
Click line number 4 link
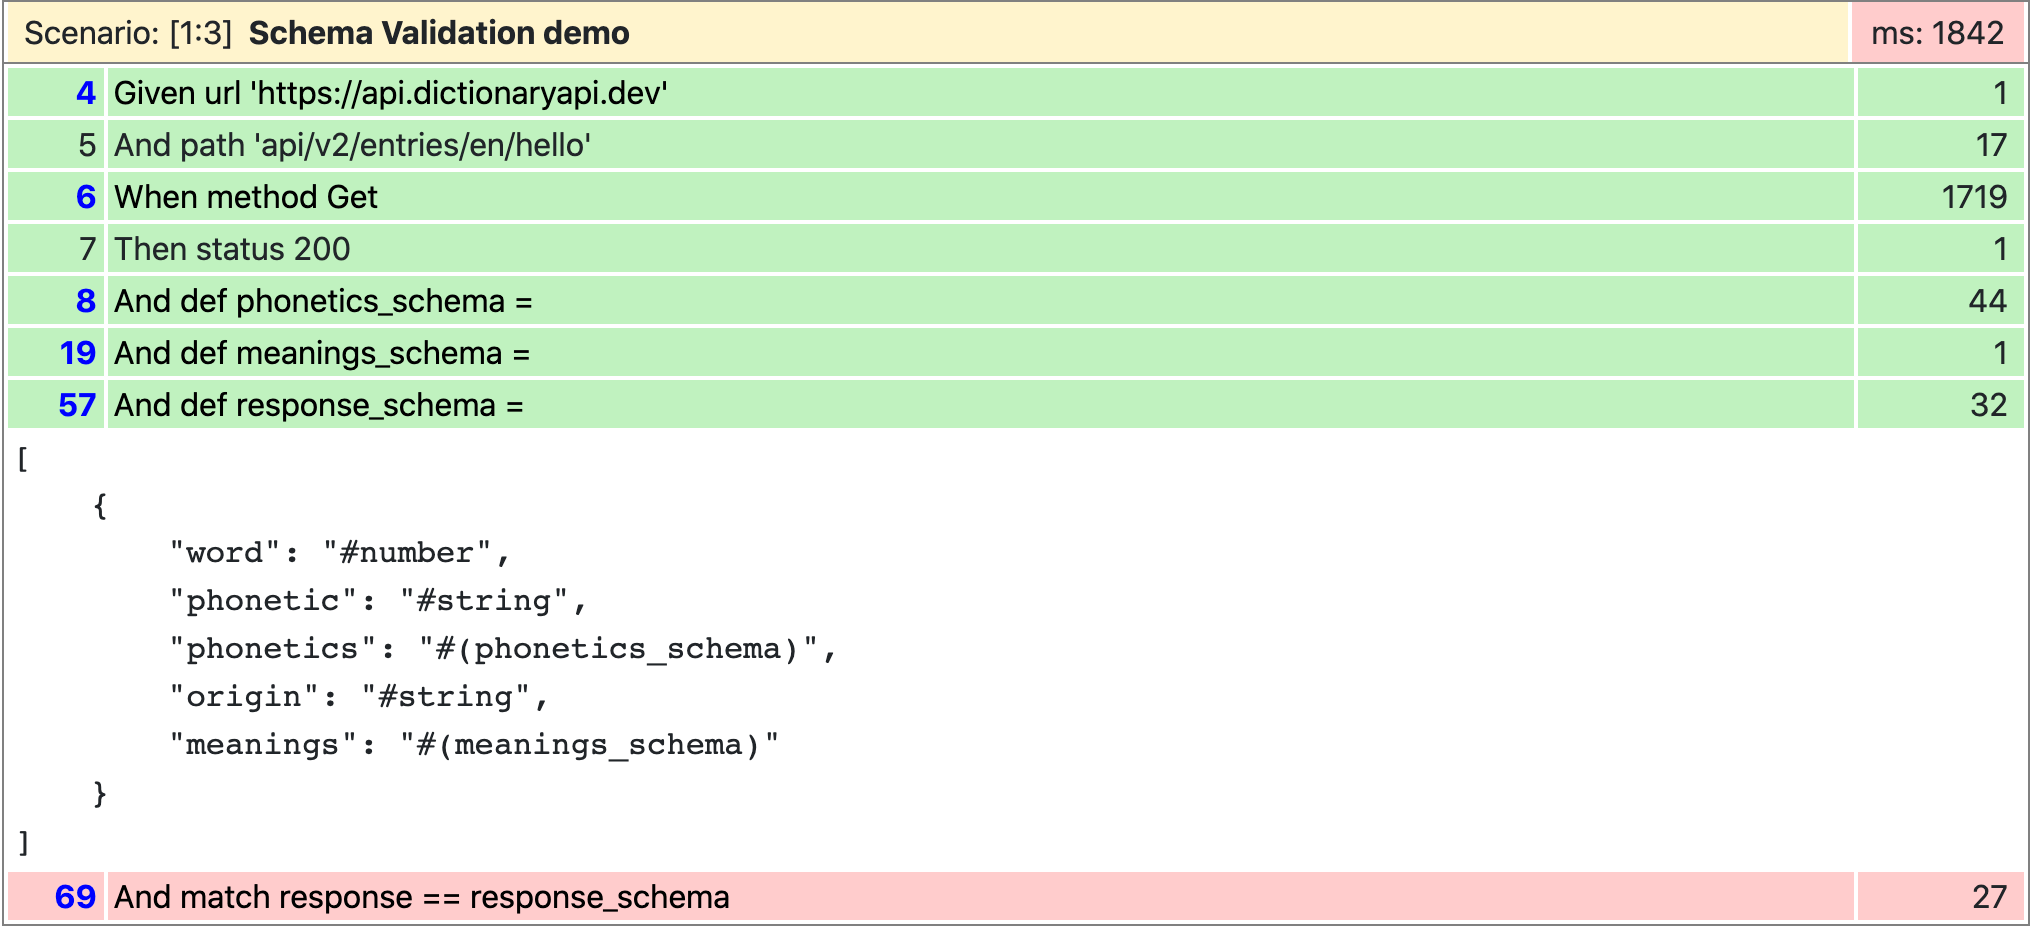click(x=86, y=93)
